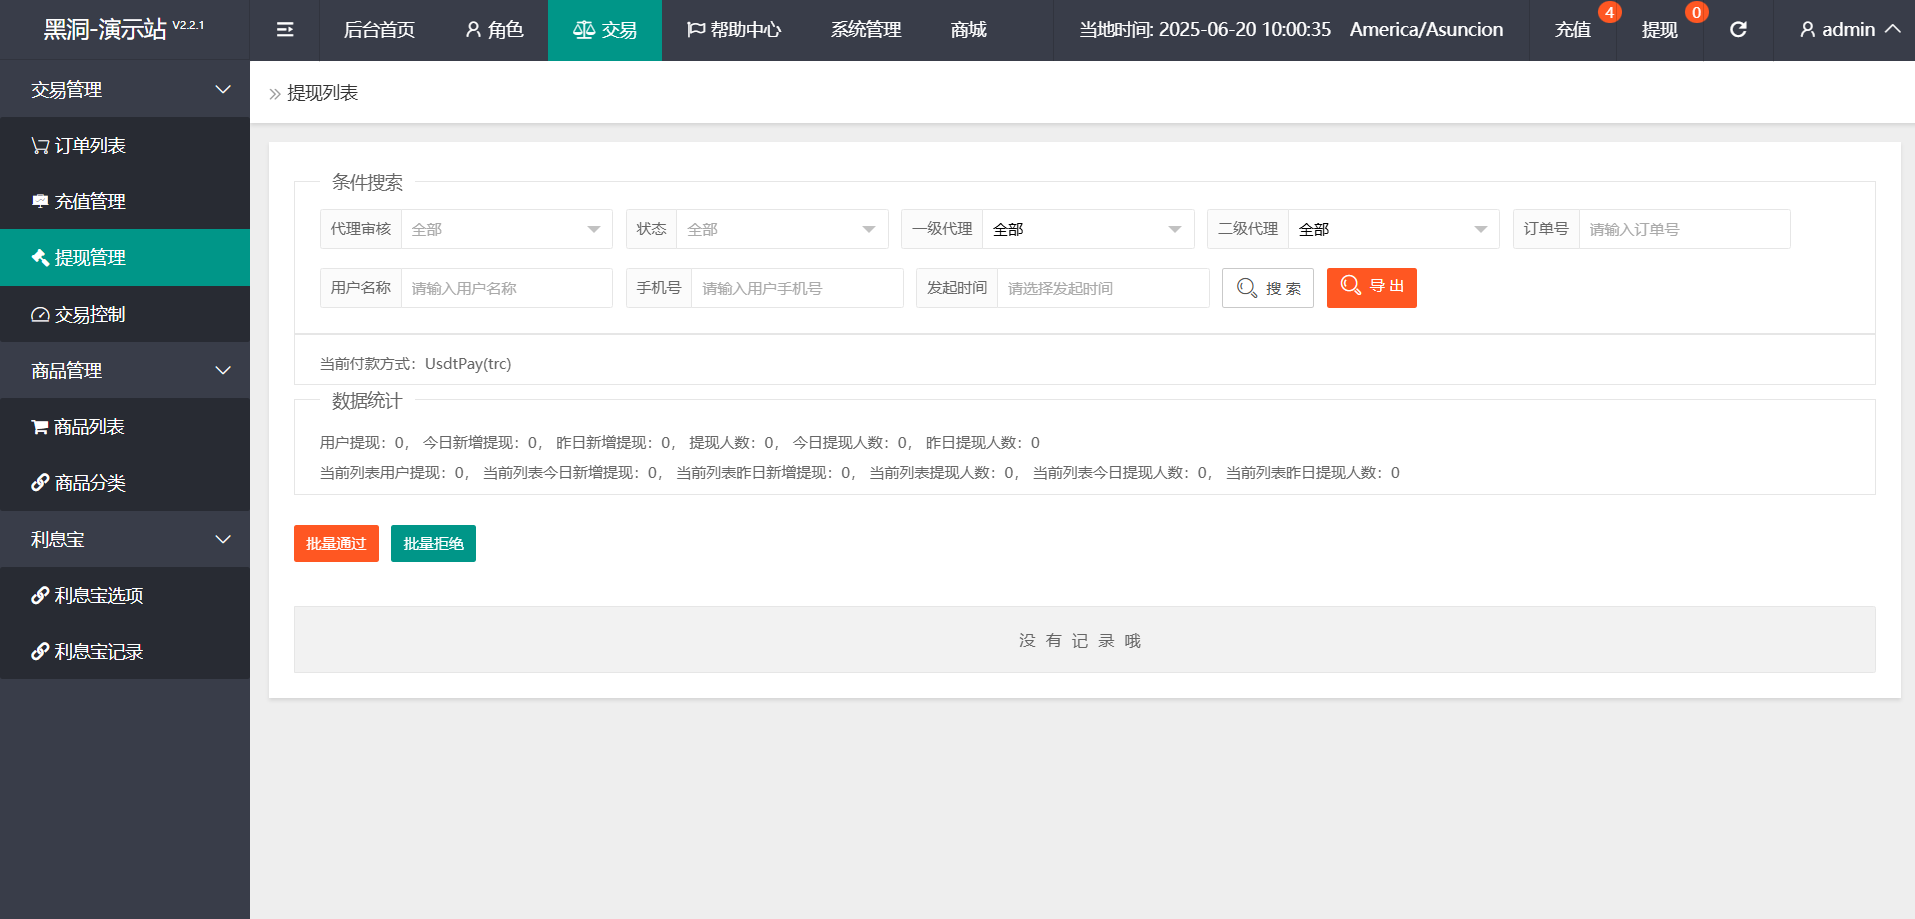Viewport: 1915px width, 919px height.
Task: Focus the 手机号 input field
Action: point(797,288)
